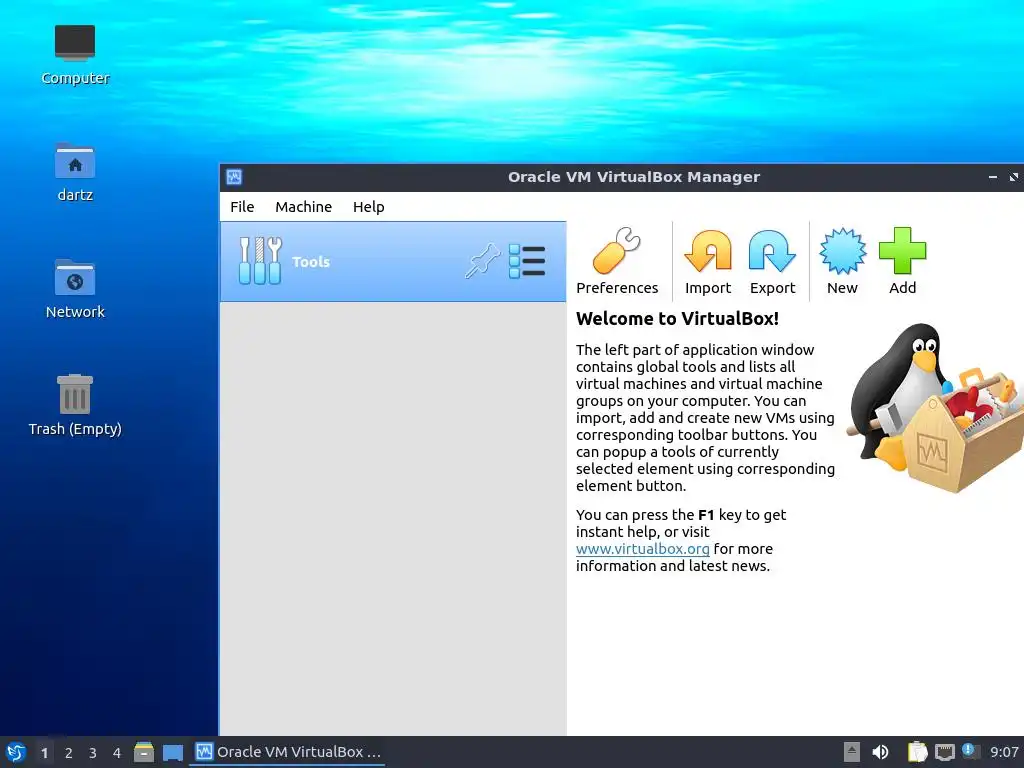
Task: Select the Network desktop icon
Action: [75, 289]
